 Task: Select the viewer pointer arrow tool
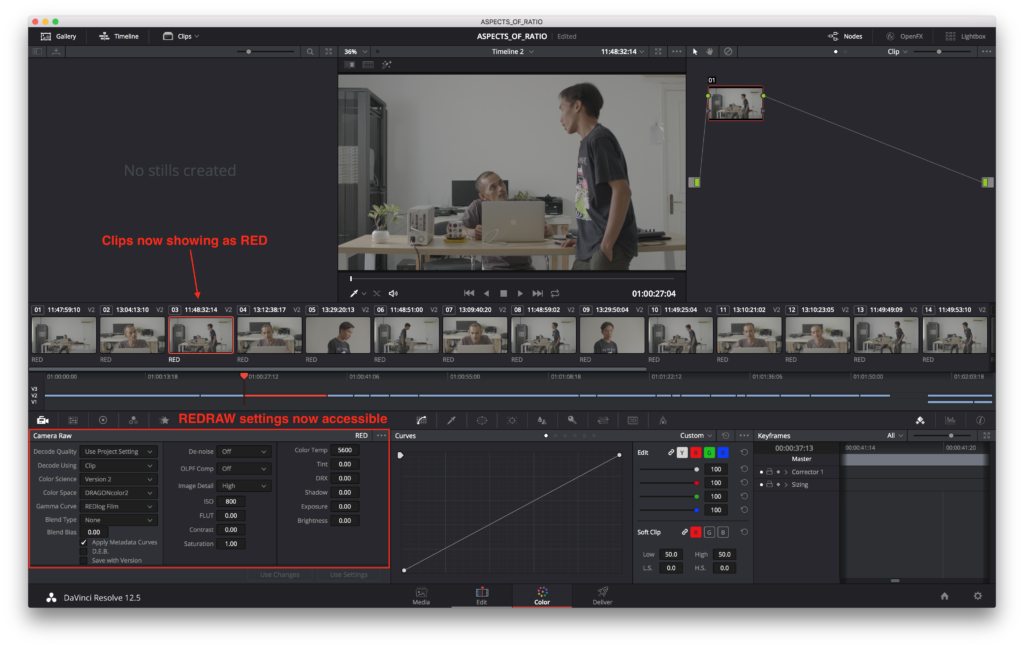695,52
